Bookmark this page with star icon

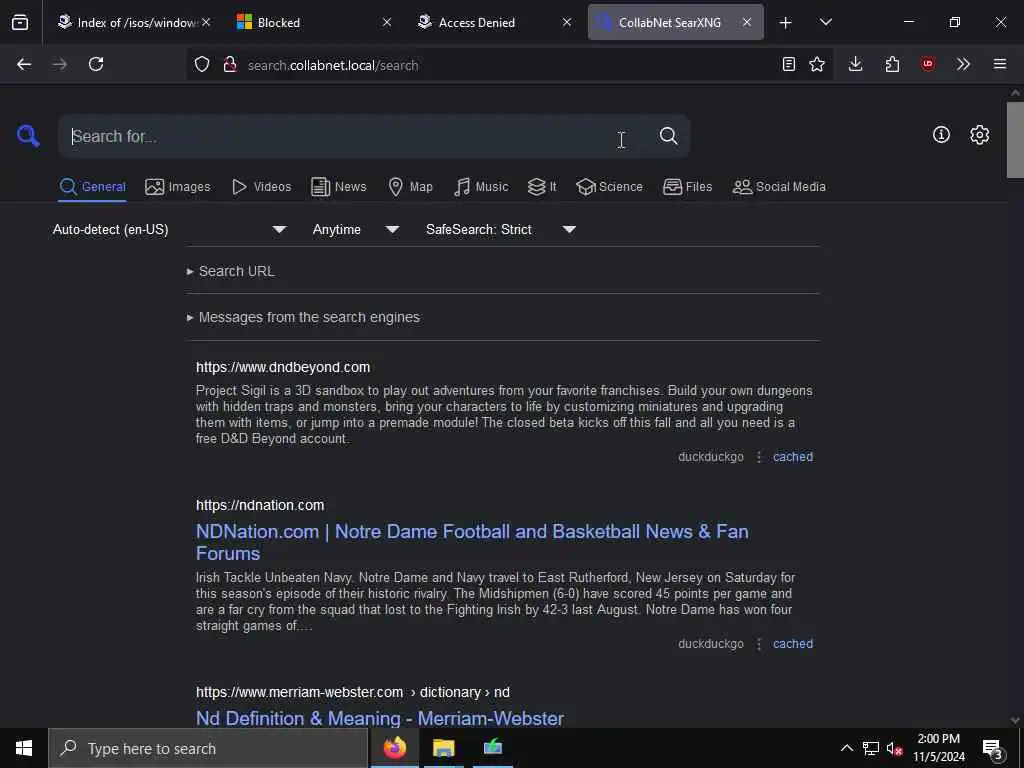click(817, 64)
